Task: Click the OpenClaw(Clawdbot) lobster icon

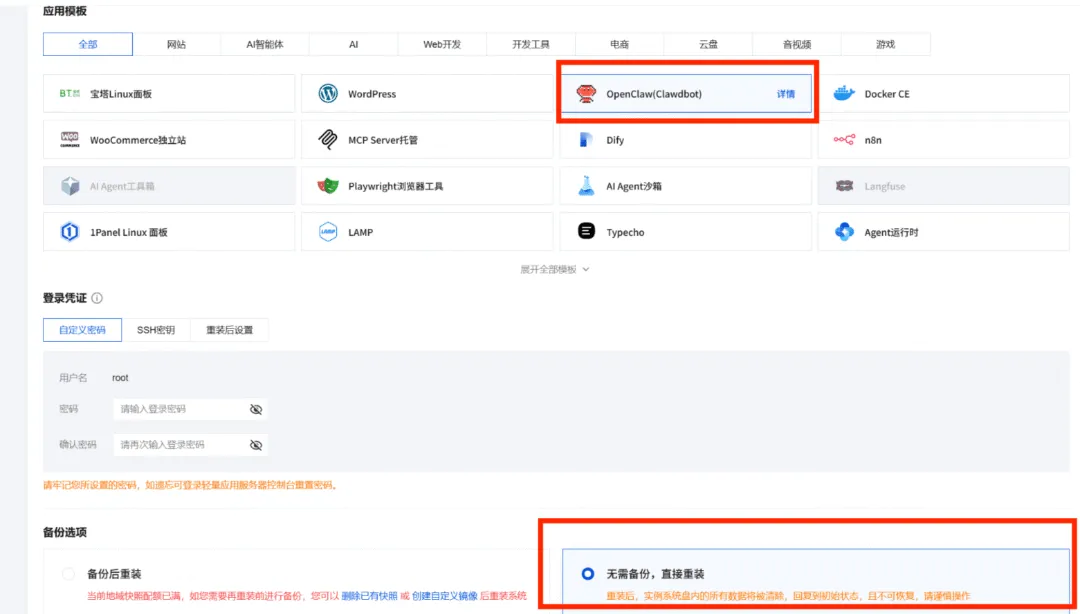Action: tap(586, 93)
